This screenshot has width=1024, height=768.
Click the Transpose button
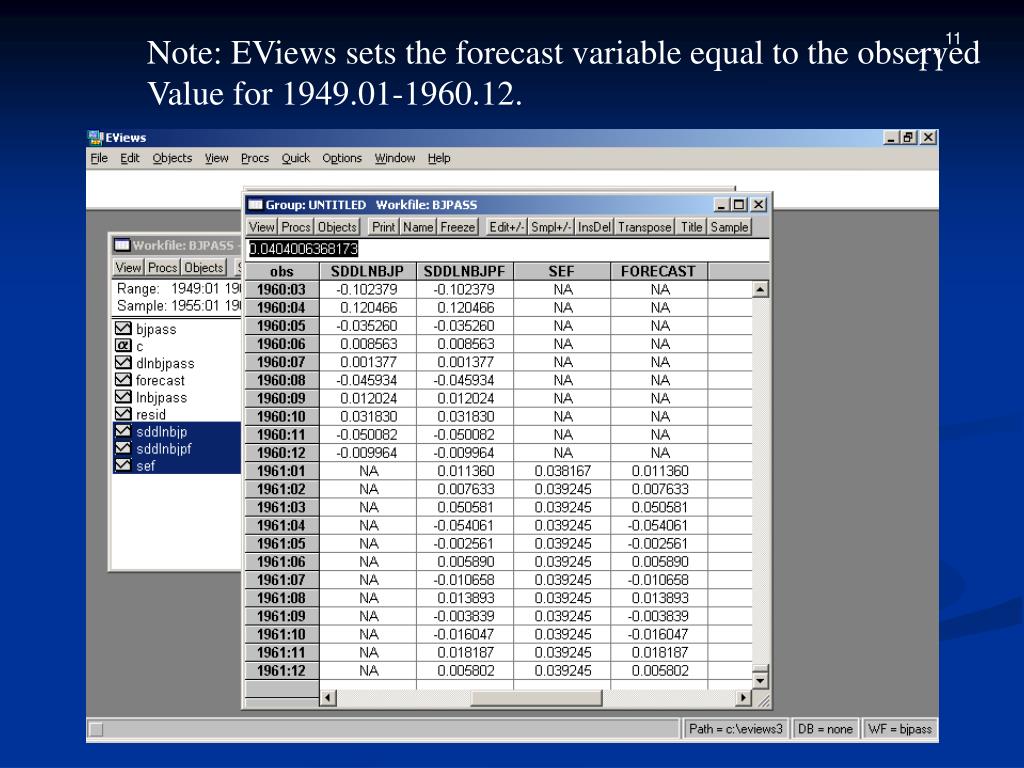coord(644,227)
